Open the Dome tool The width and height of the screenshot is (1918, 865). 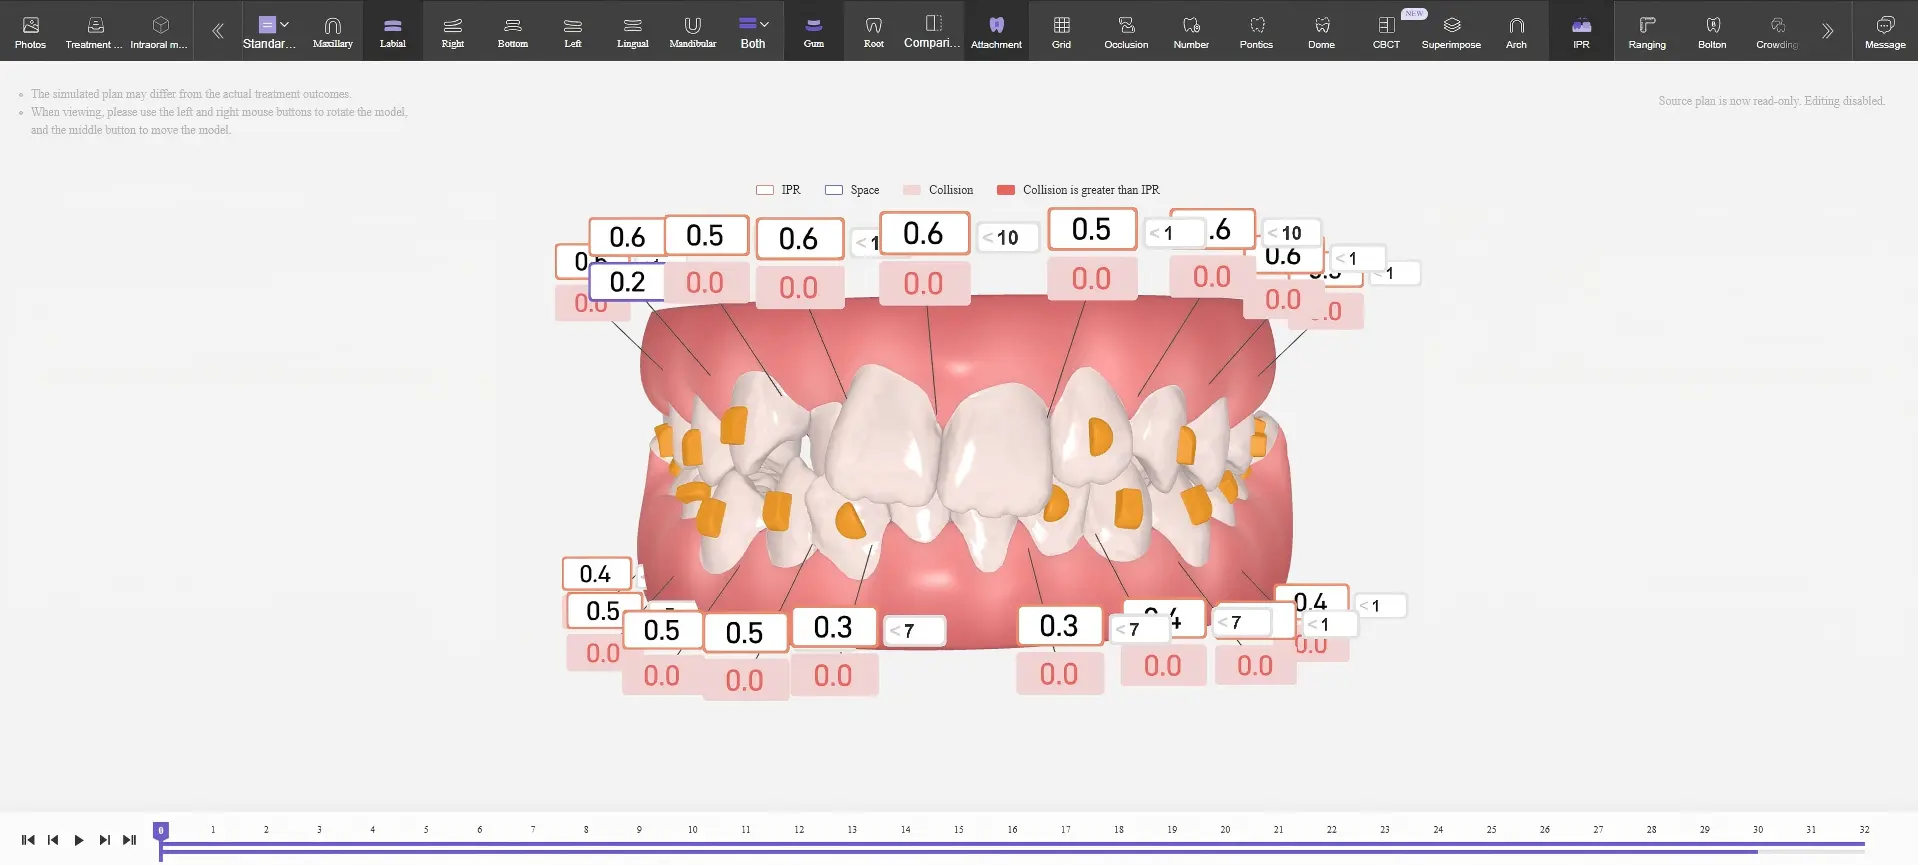pyautogui.click(x=1322, y=31)
